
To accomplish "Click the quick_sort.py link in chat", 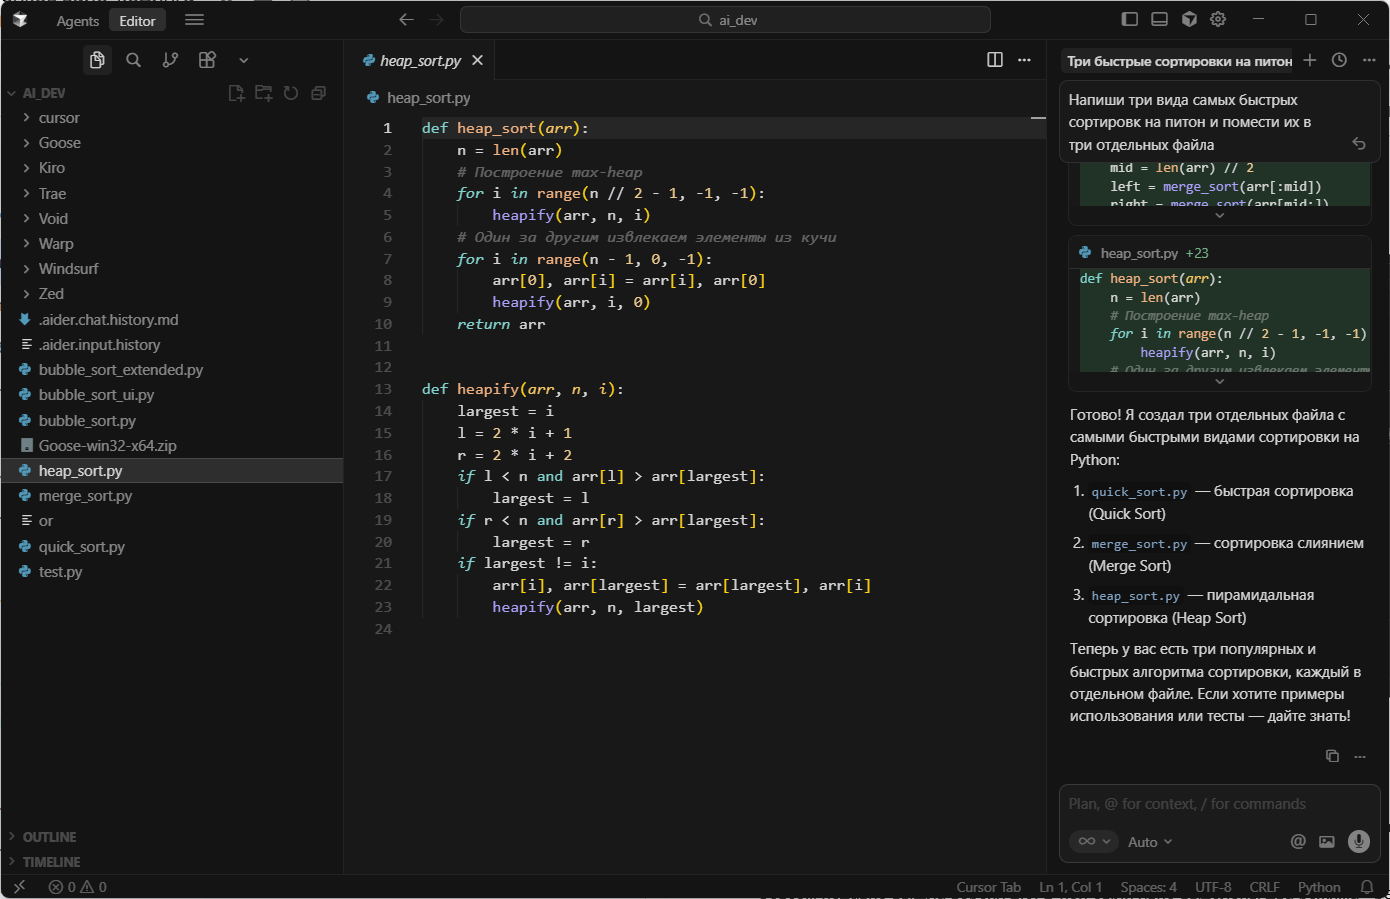I will tap(1138, 492).
